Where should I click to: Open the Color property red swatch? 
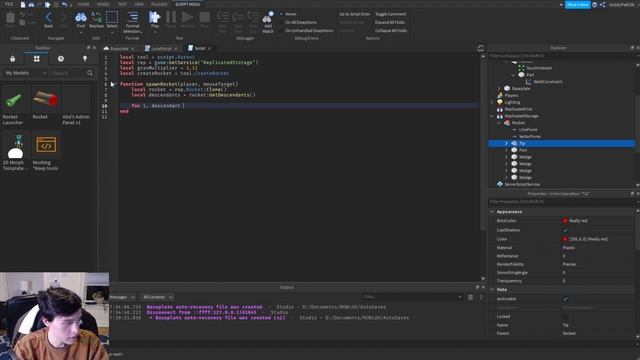pos(565,239)
